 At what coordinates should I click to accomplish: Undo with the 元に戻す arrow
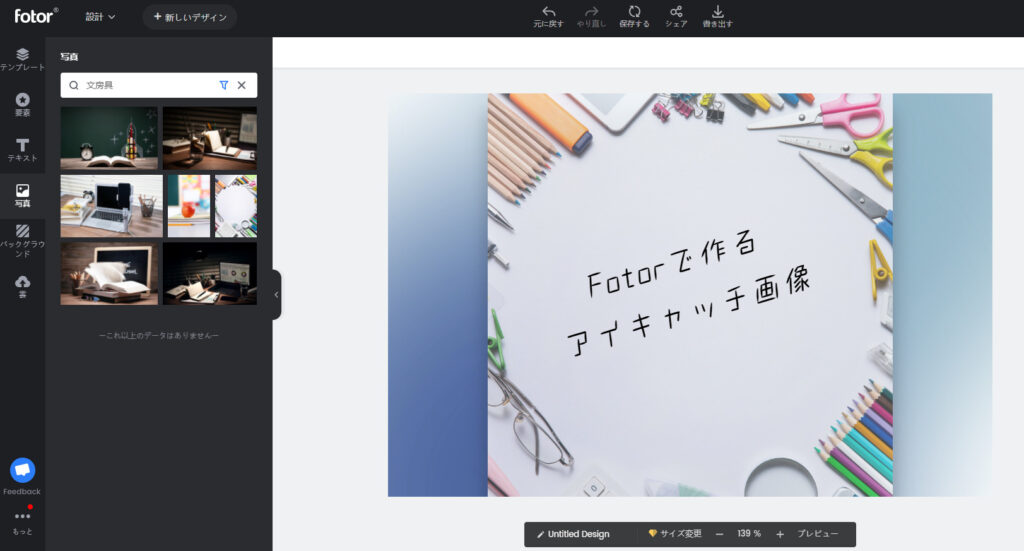coord(548,17)
